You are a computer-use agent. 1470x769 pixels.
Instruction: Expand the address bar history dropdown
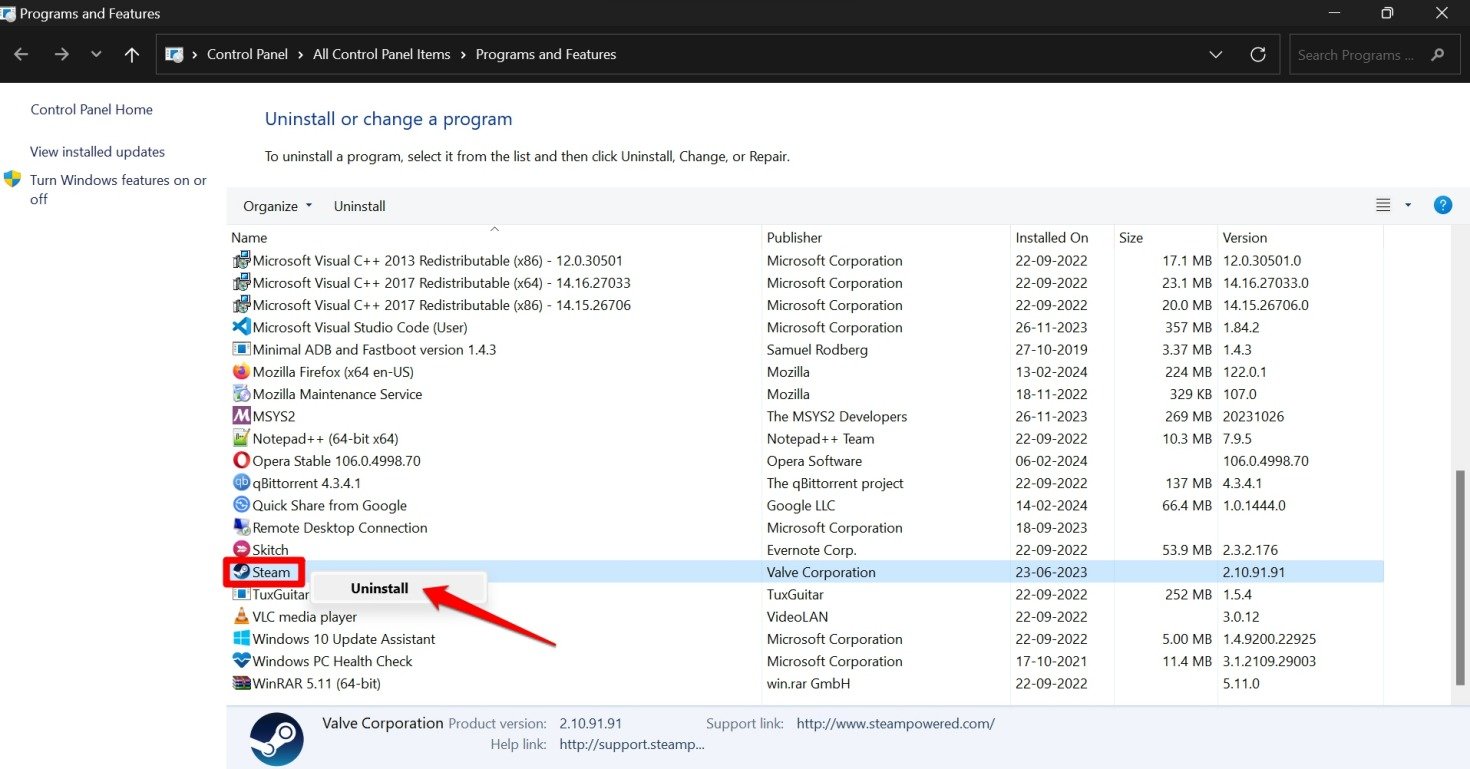tap(1215, 55)
